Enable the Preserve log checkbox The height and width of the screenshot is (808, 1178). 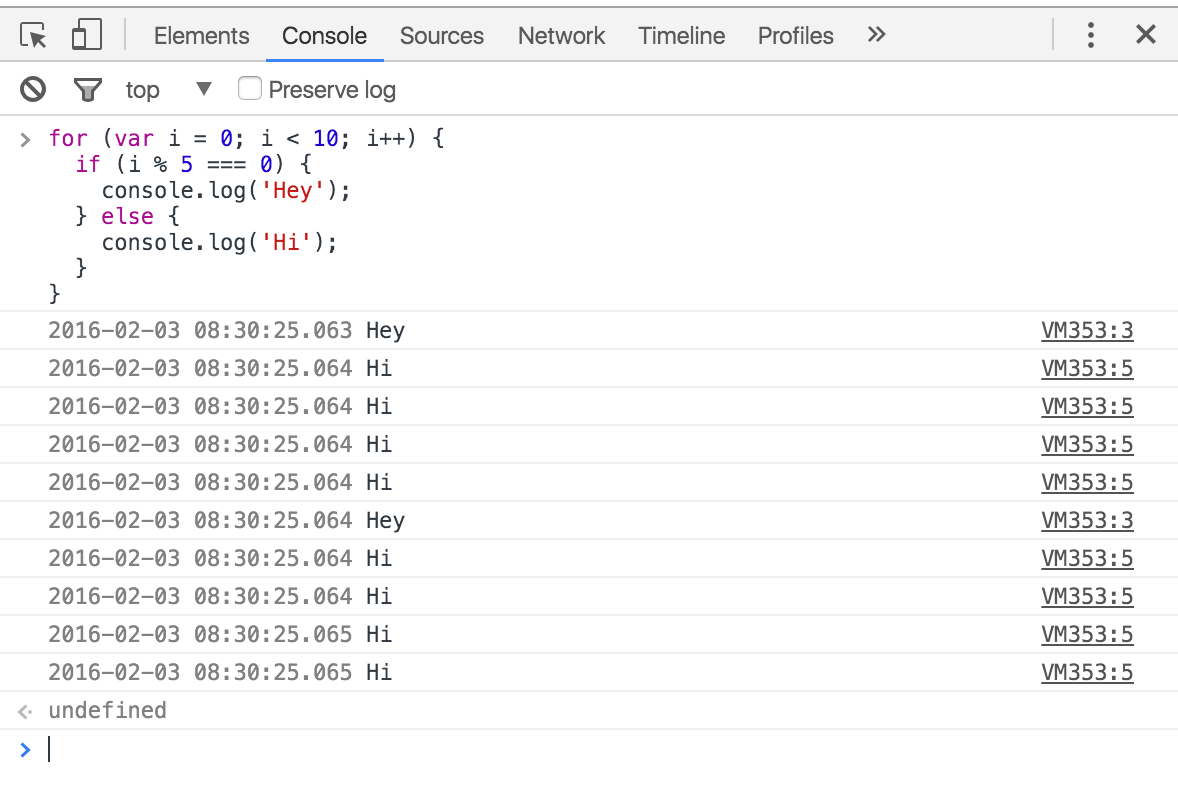[x=250, y=89]
